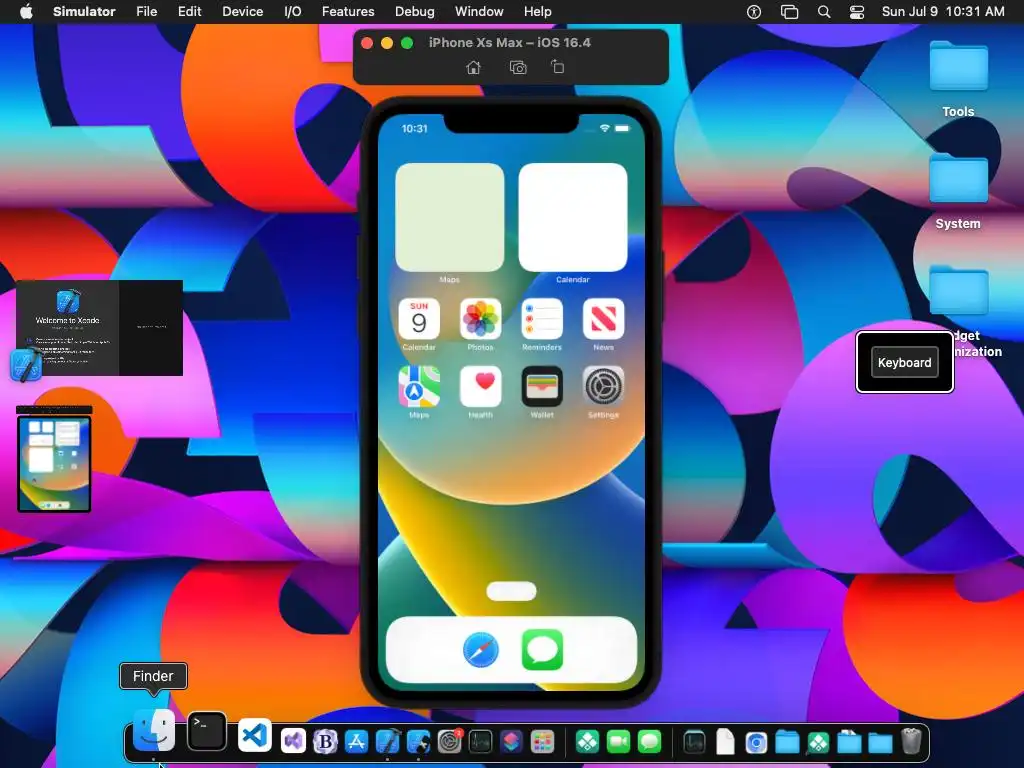This screenshot has width=1024, height=768.
Task: Open System Settings with the badge in Dock
Action: (449, 741)
